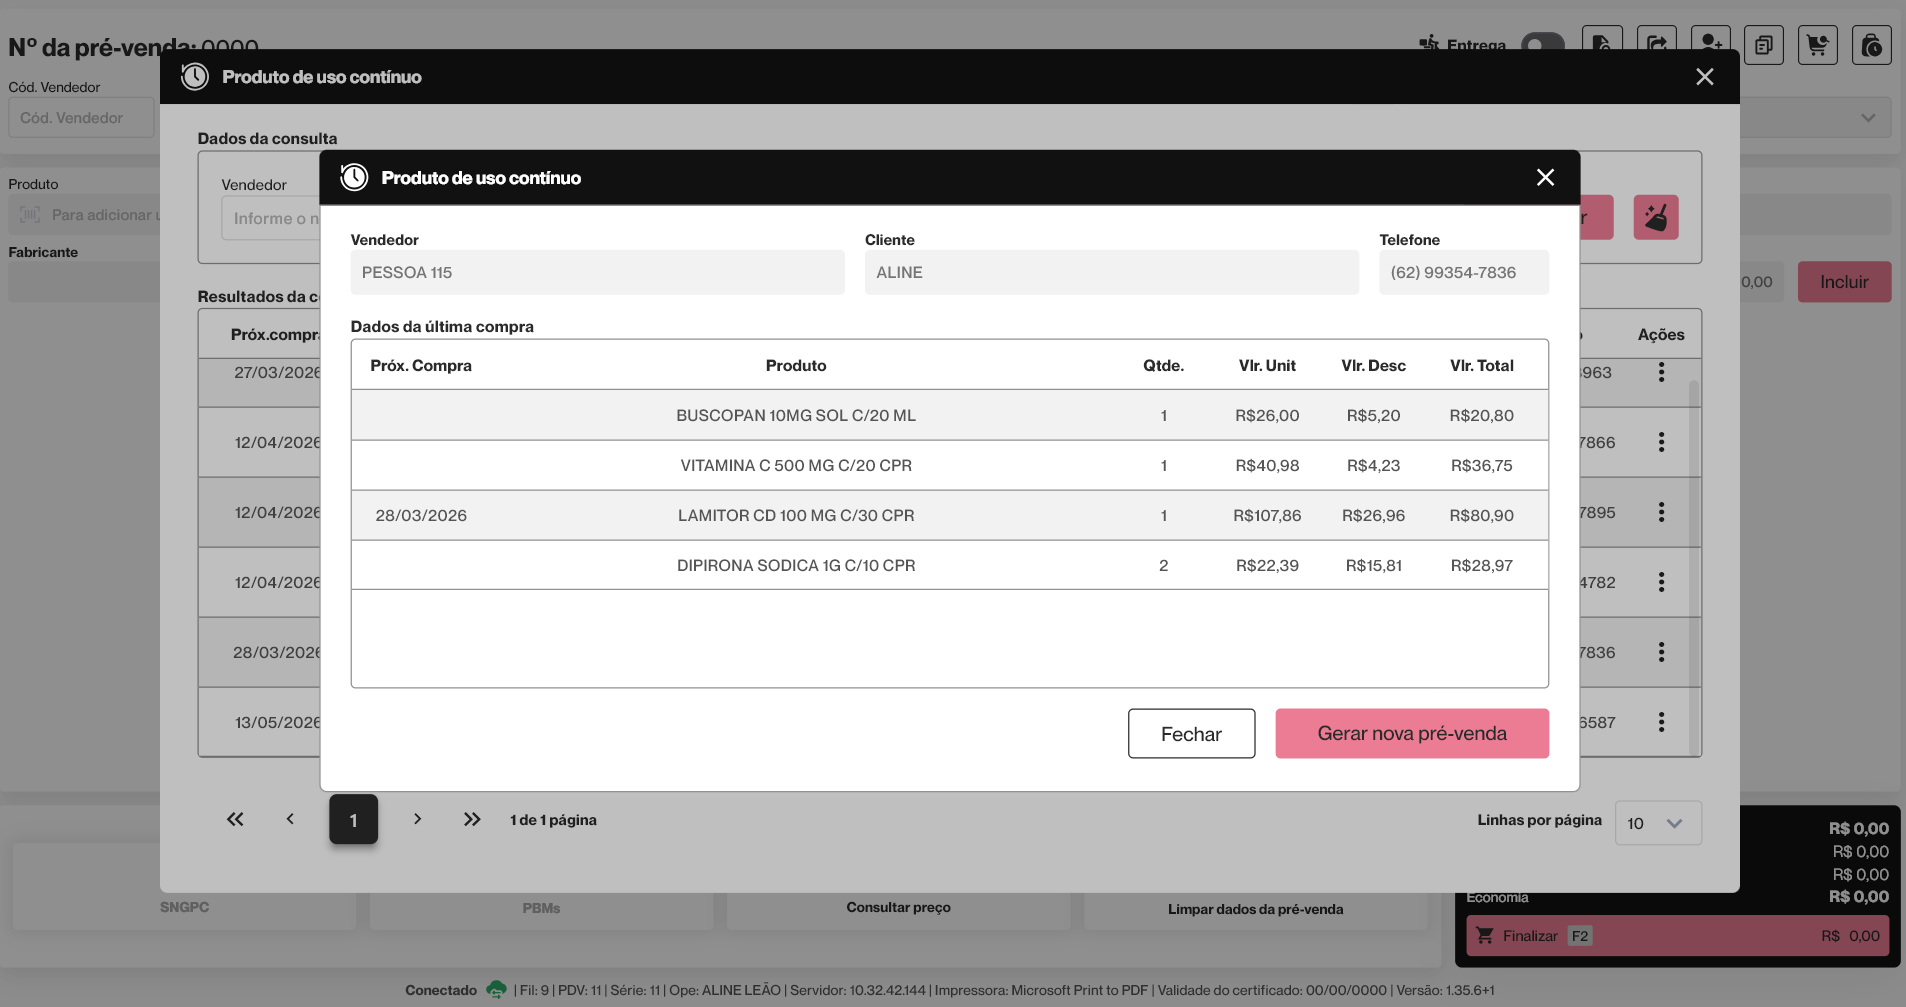Open the bag with clock icon
The height and width of the screenshot is (1007, 1906).
(x=1872, y=45)
